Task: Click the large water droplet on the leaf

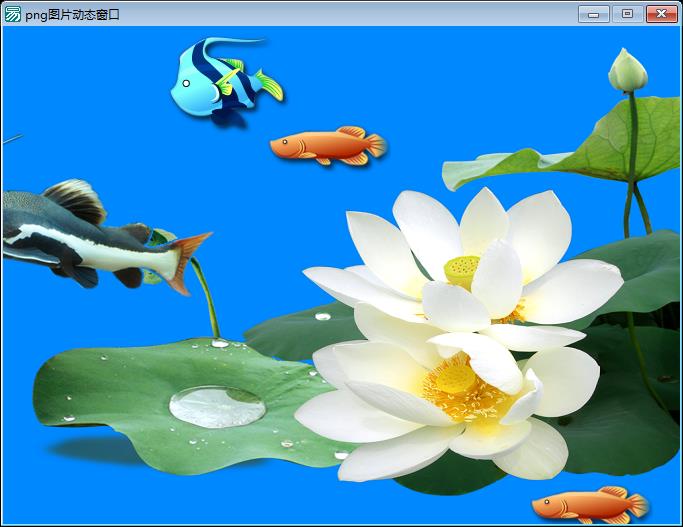Action: pos(217,407)
